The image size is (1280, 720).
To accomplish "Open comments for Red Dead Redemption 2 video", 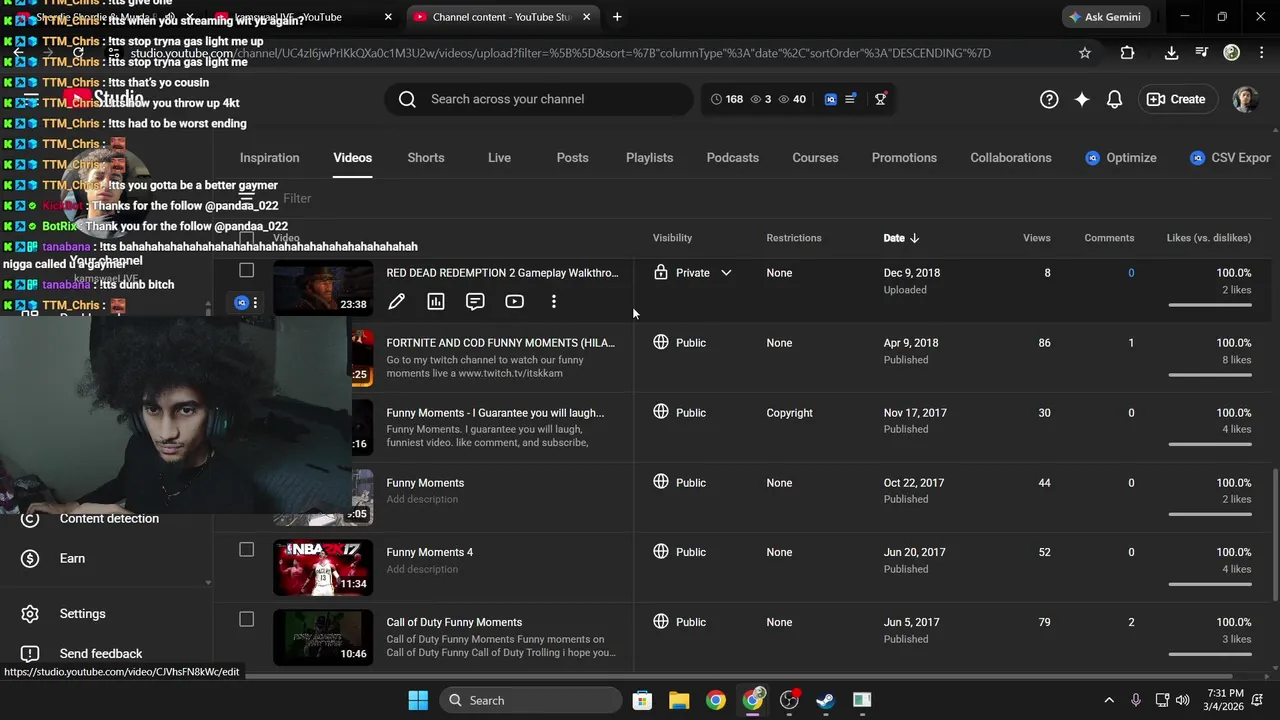I will [x=475, y=301].
